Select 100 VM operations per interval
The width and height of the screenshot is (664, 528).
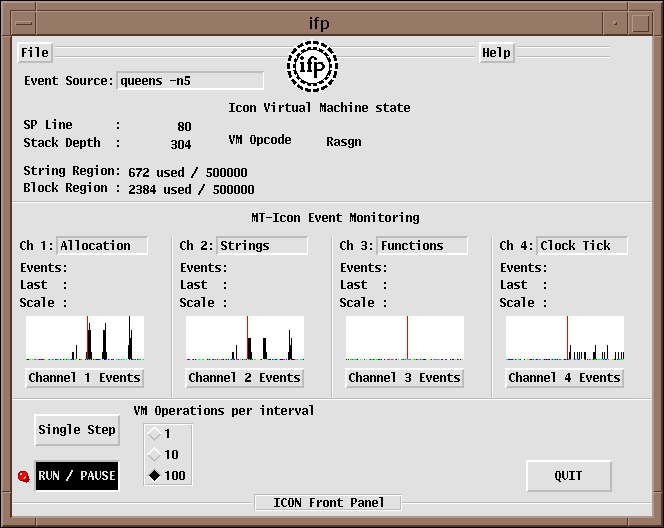click(154, 476)
